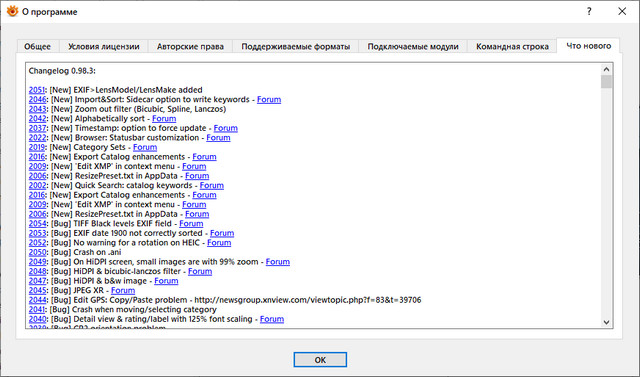This screenshot has width=640, height=377.
Task: Open issue link 2051 for LensModel/LensMake
Action: coord(36,90)
